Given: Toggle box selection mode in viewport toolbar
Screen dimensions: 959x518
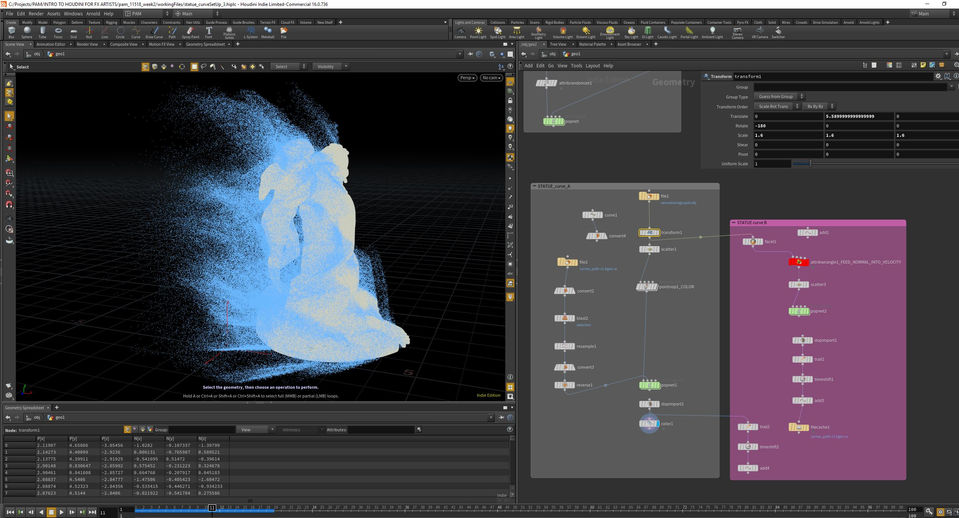Looking at the screenshot, I should (x=194, y=67).
